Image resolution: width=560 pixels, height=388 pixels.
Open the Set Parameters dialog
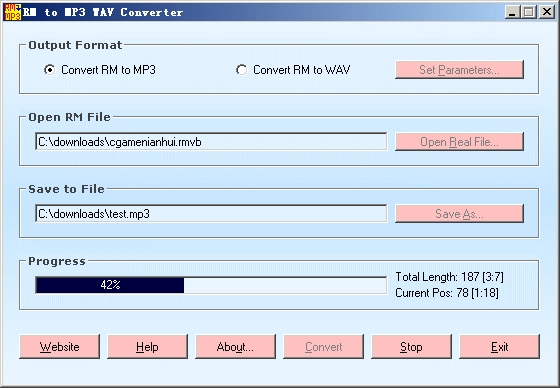[x=459, y=70]
